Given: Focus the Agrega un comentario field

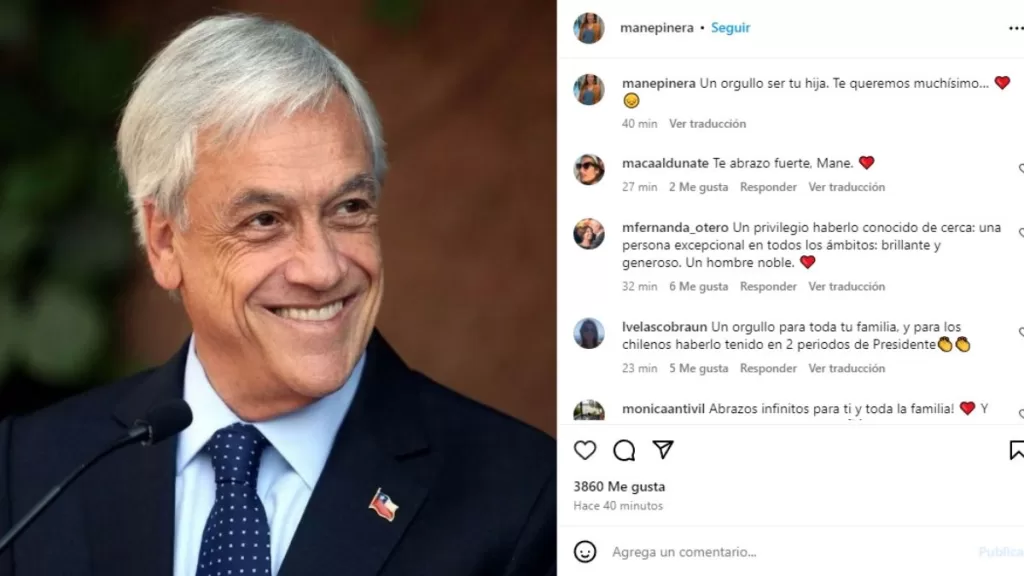Looking at the screenshot, I should point(790,552).
